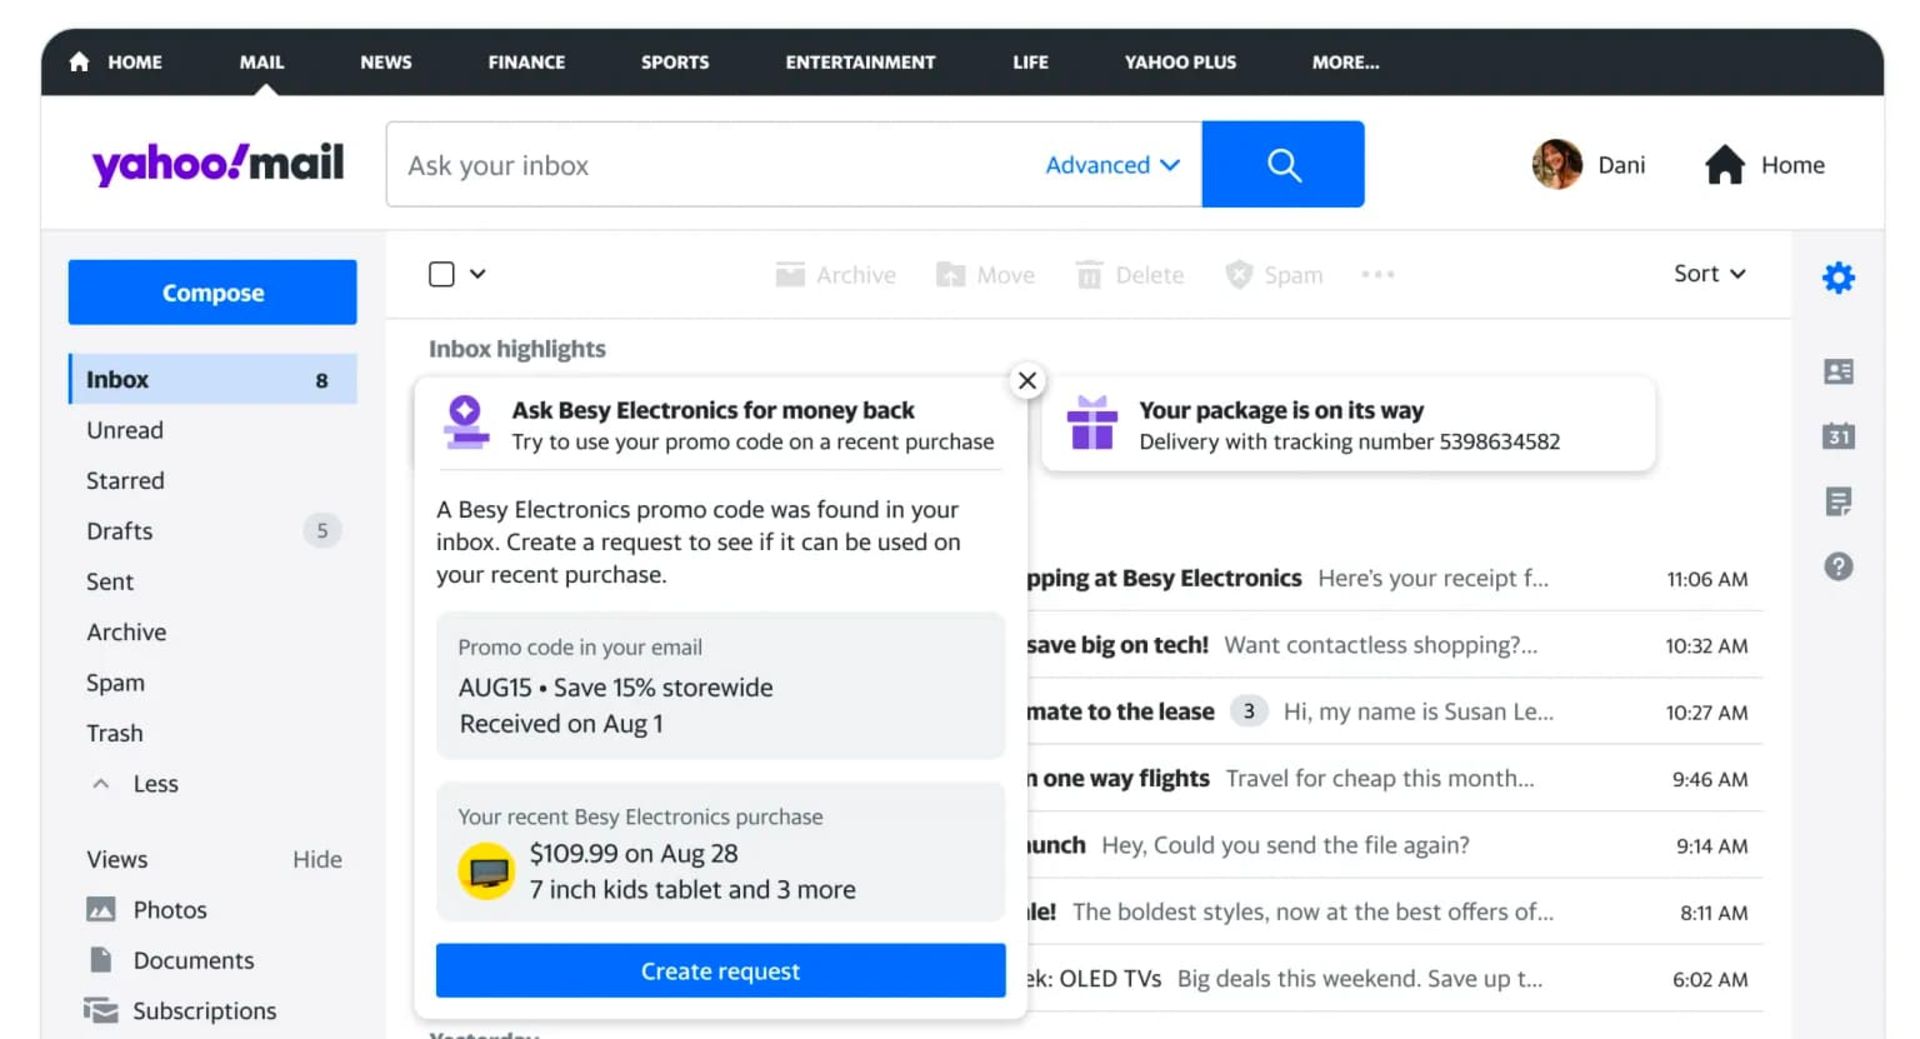The width and height of the screenshot is (1920, 1039).
Task: Click the Create request button
Action: point(720,970)
